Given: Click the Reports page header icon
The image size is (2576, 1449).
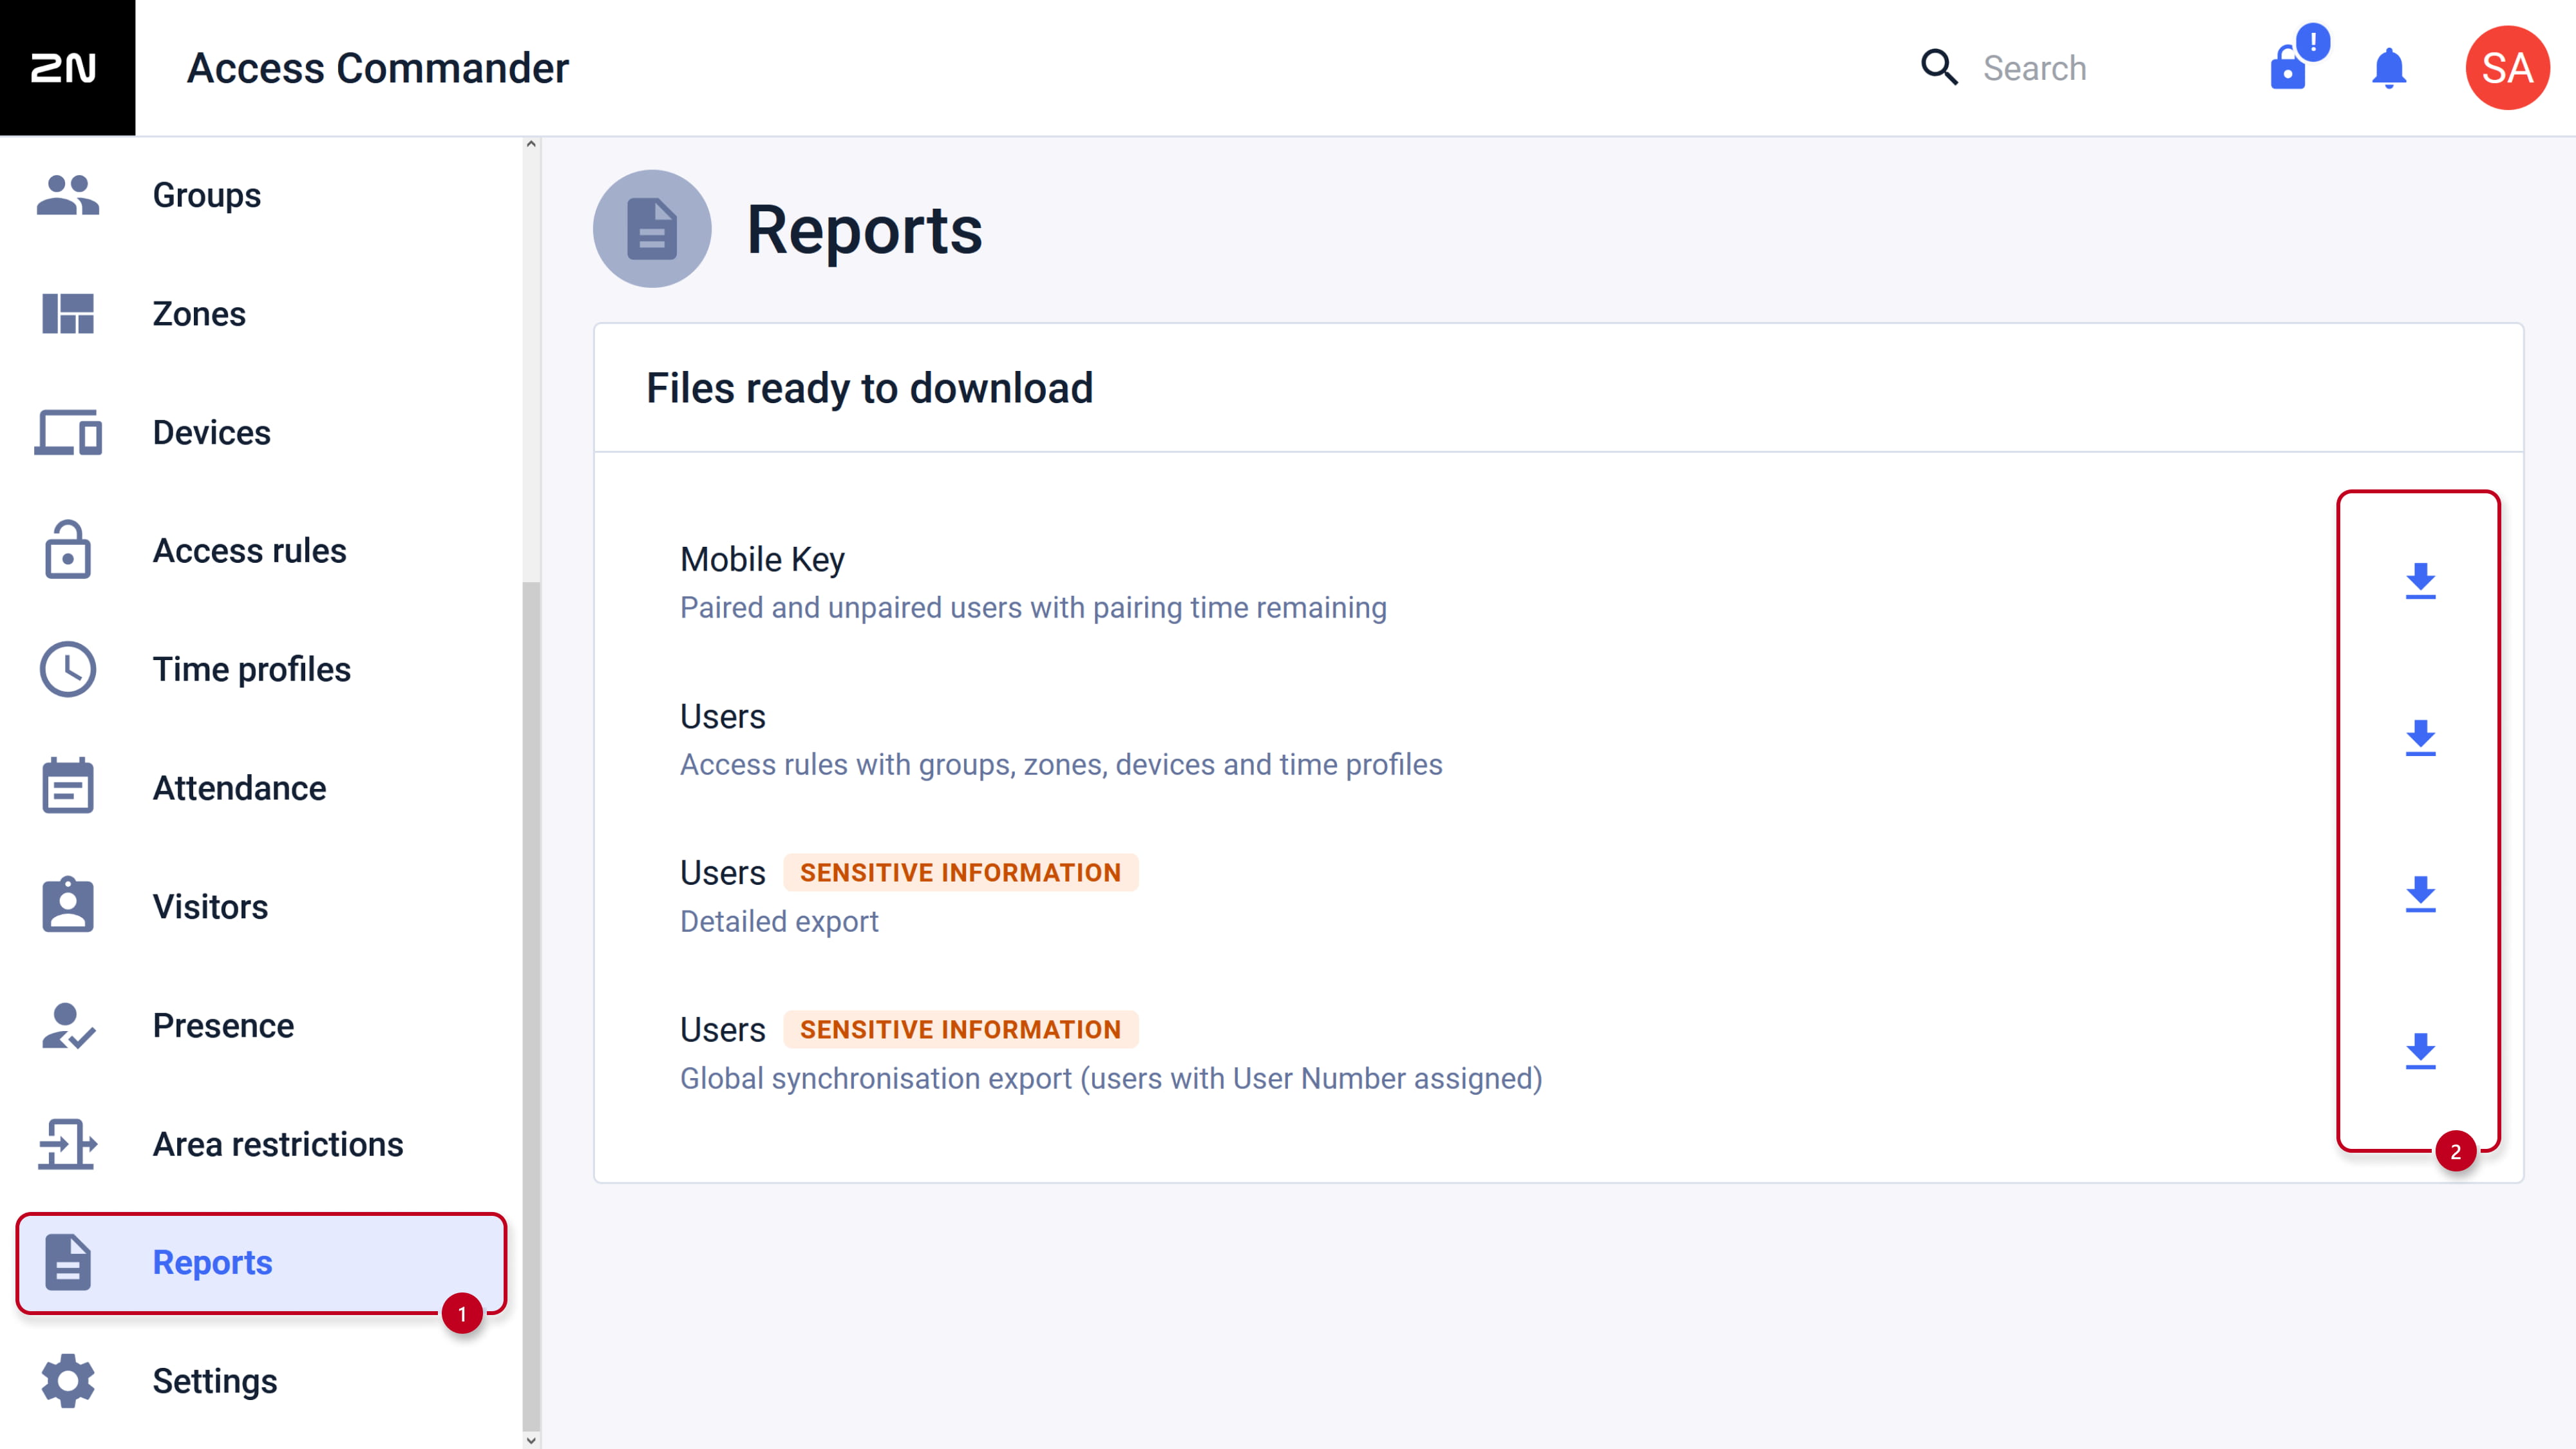Looking at the screenshot, I should point(652,229).
